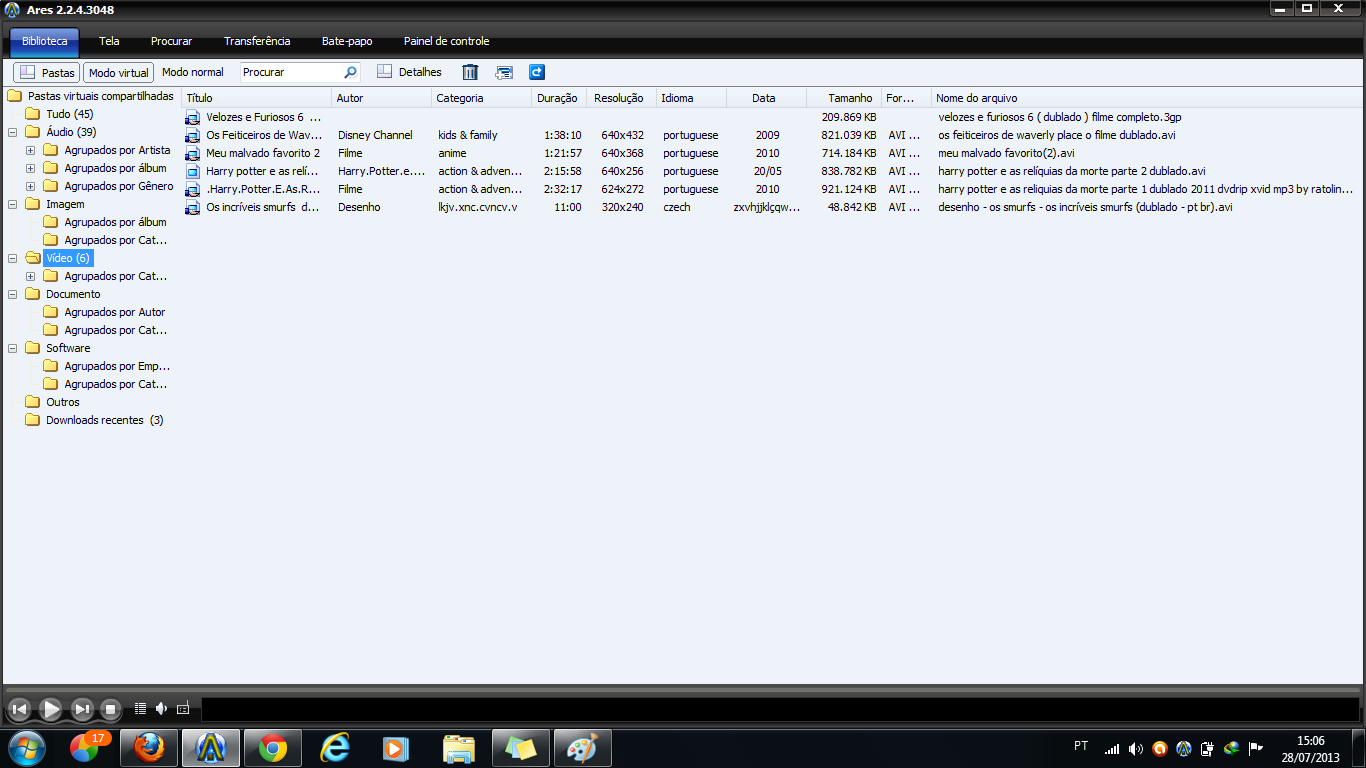The image size is (1366, 768).
Task: Collapse the Software tree node
Action: [x=12, y=348]
